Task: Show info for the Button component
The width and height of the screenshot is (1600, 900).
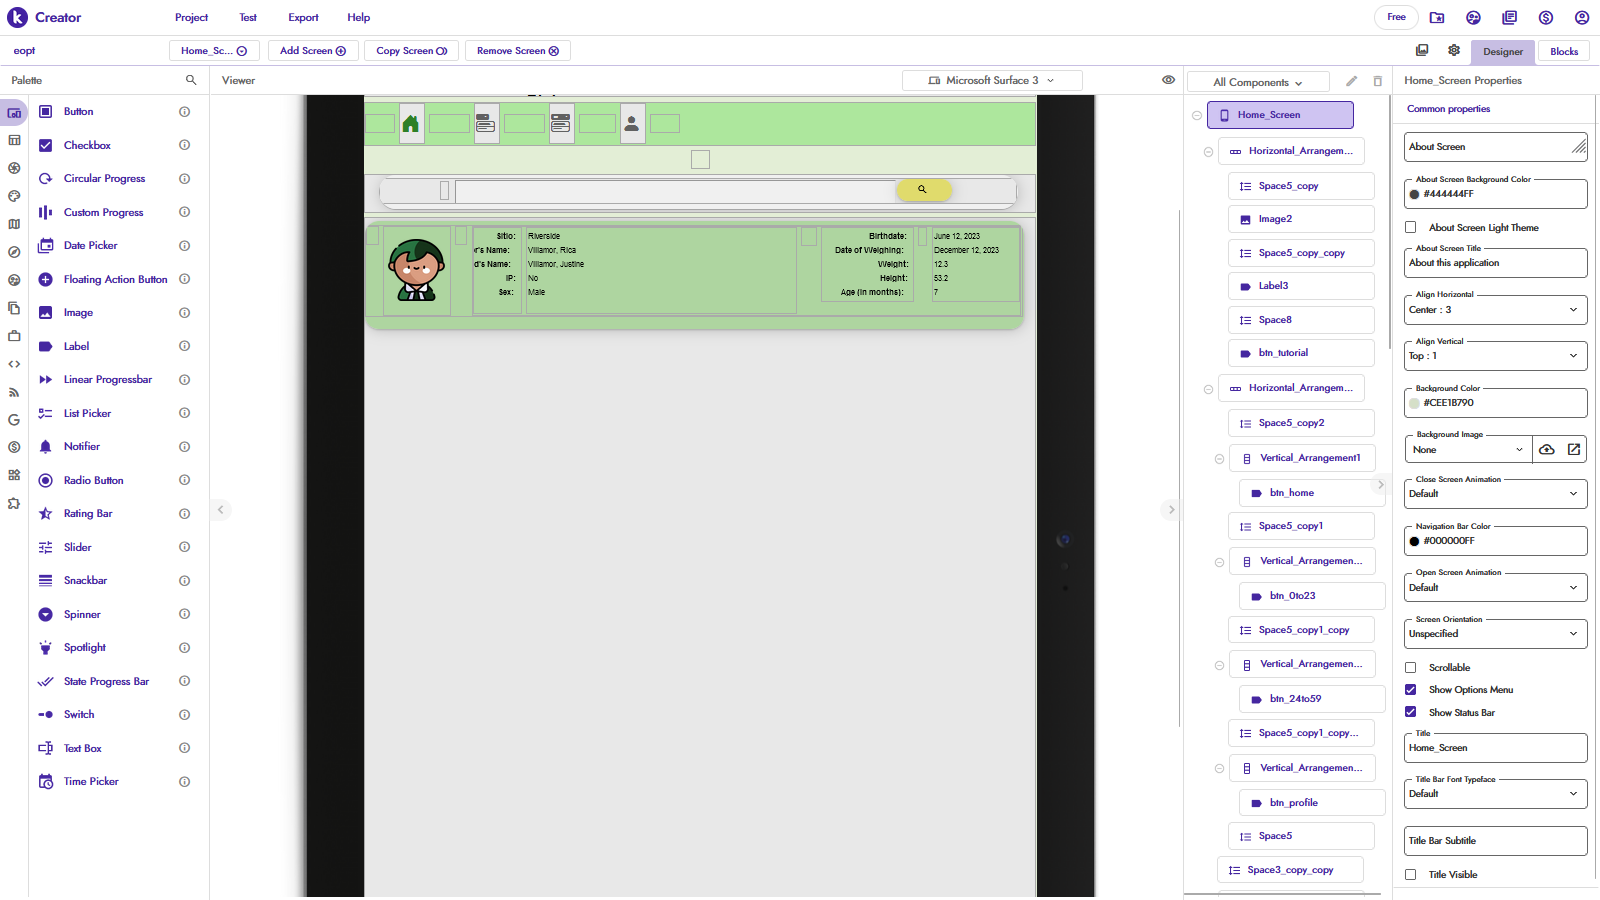Action: (x=184, y=112)
